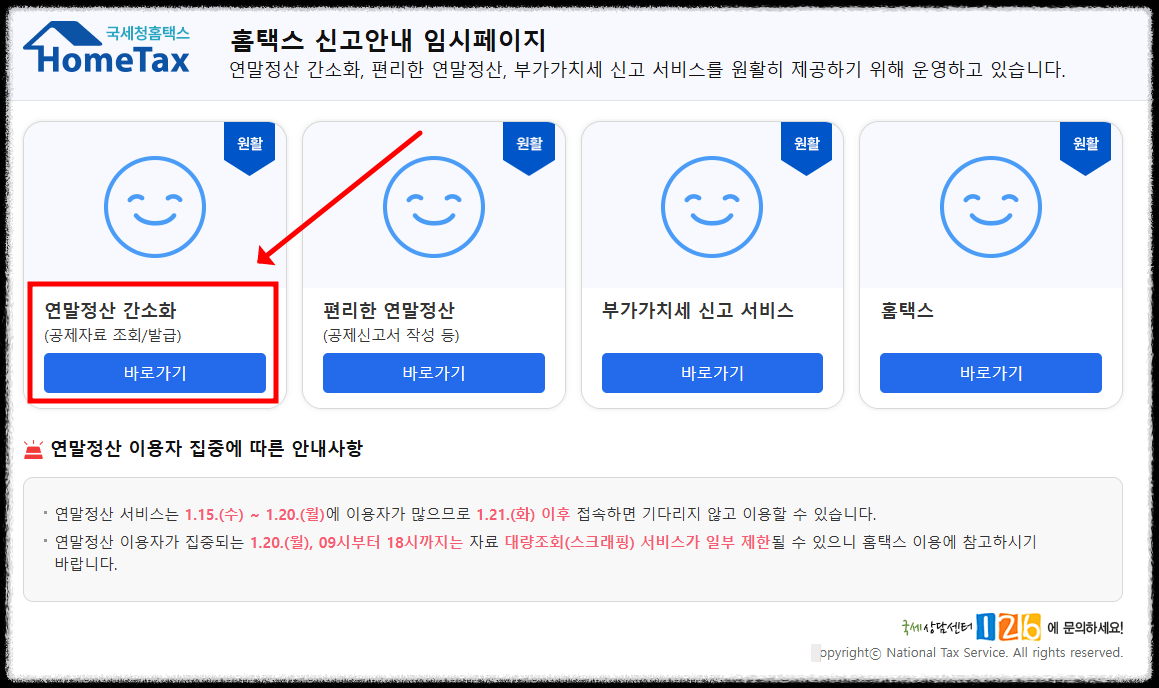1159x688 pixels.
Task: Open 부가가치세 신고 서비스 바로가기
Action: pyautogui.click(x=711, y=373)
